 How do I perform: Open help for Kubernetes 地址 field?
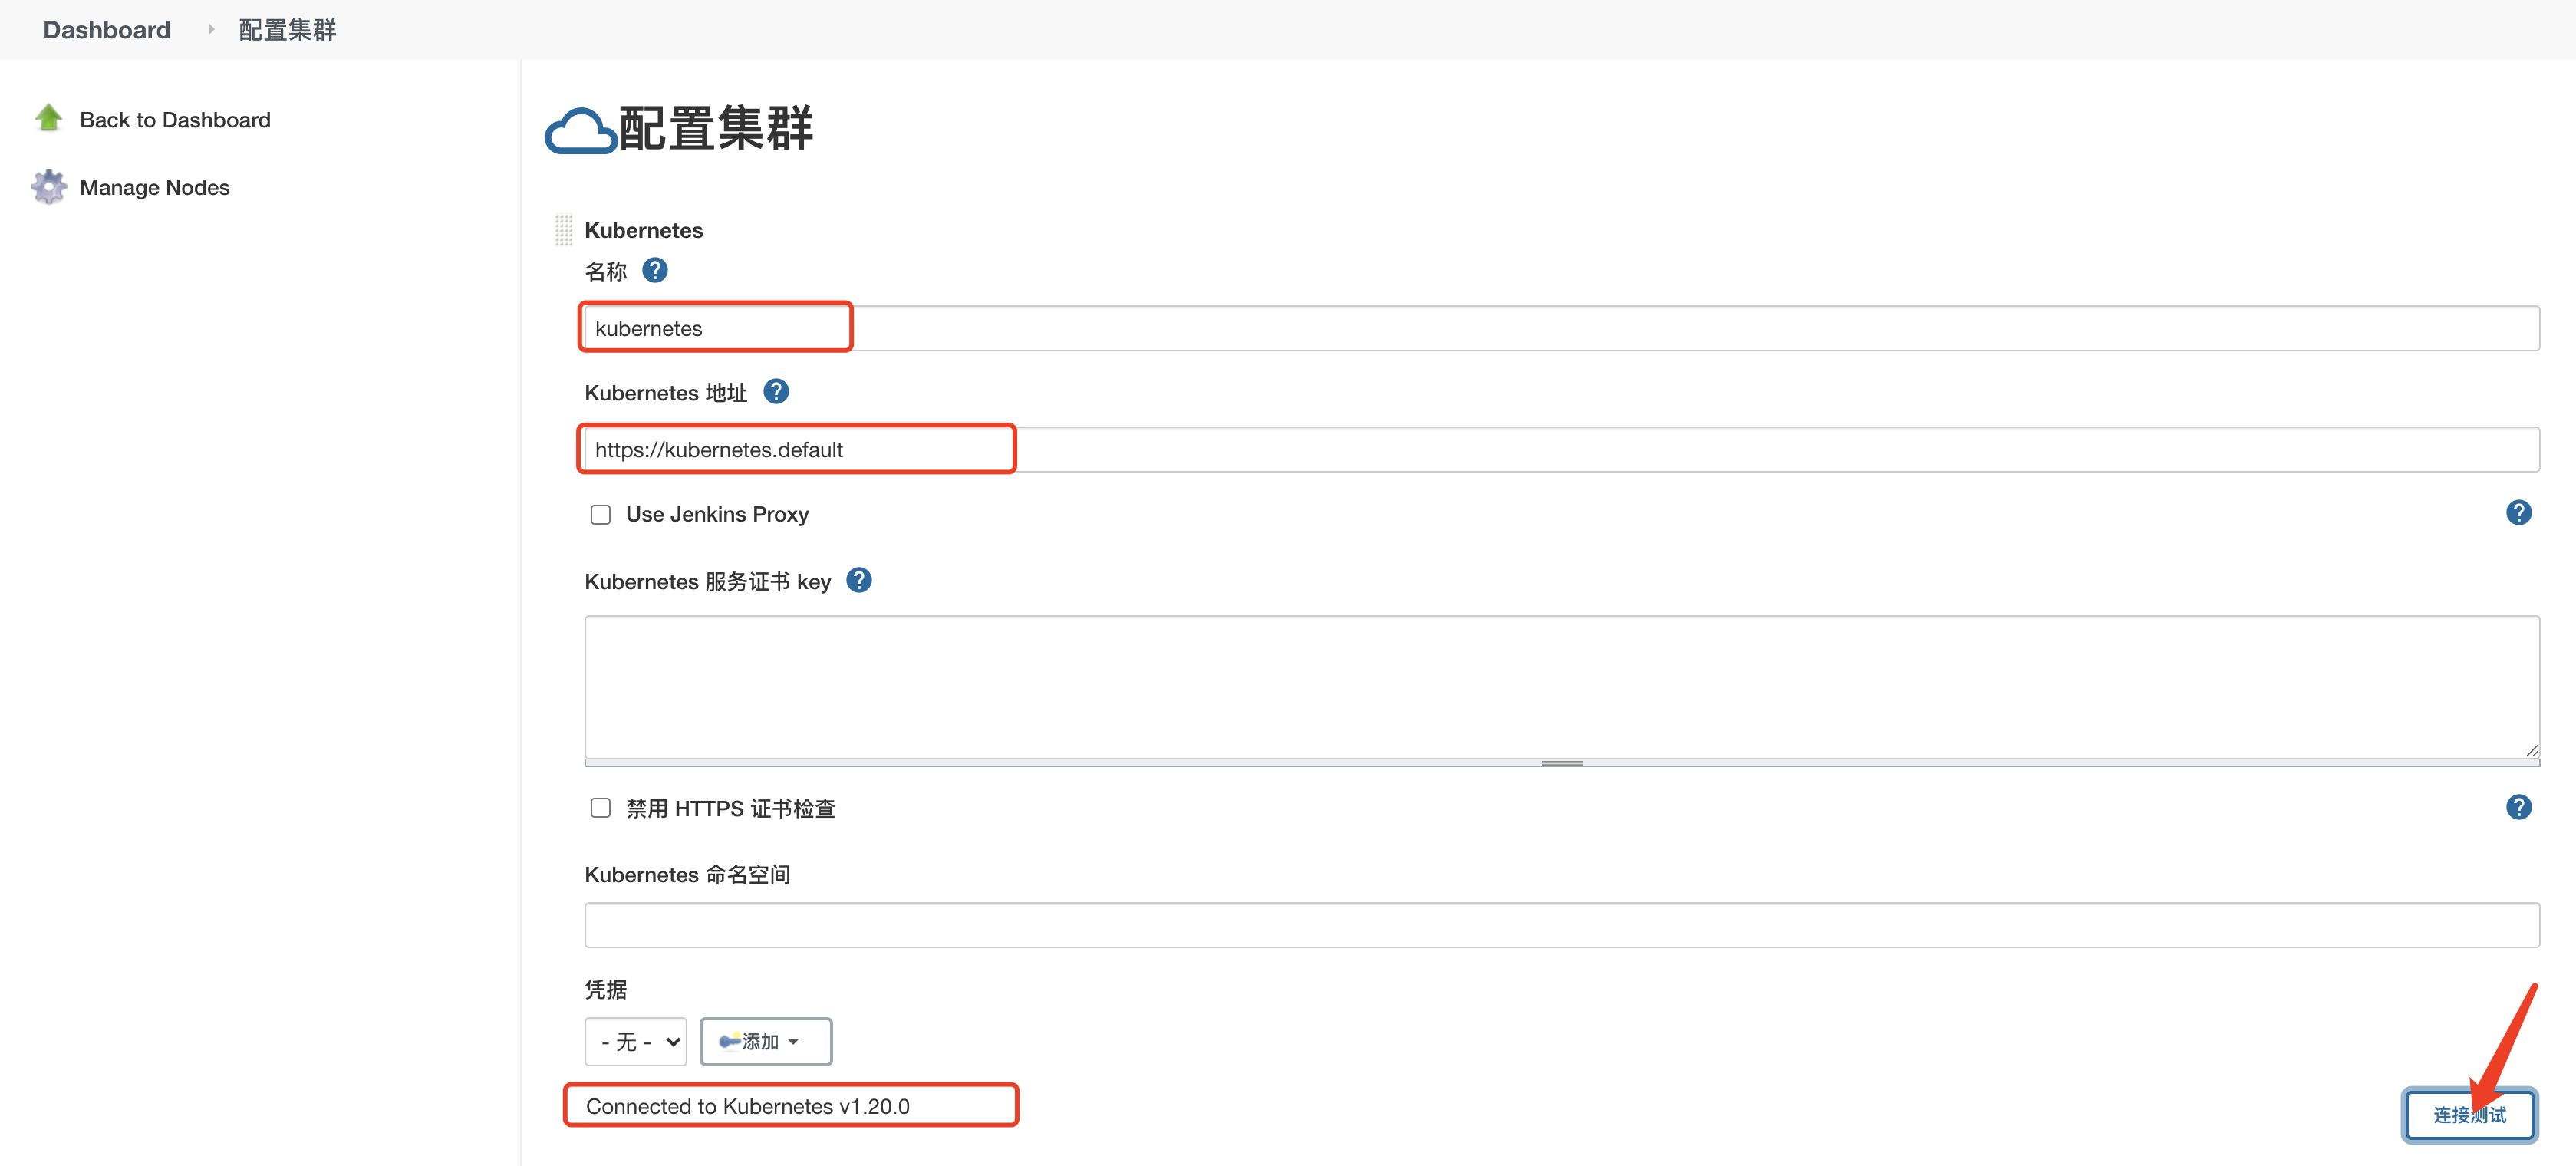click(x=776, y=391)
